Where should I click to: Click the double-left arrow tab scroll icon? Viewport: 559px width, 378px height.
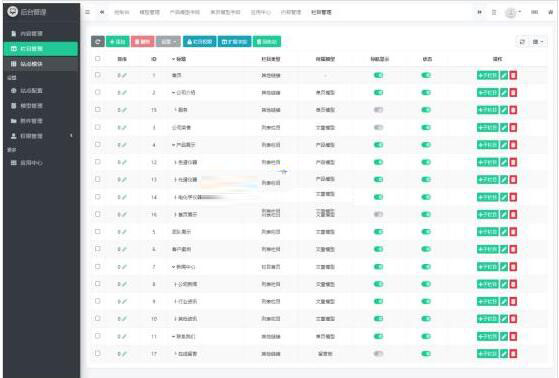pos(102,12)
